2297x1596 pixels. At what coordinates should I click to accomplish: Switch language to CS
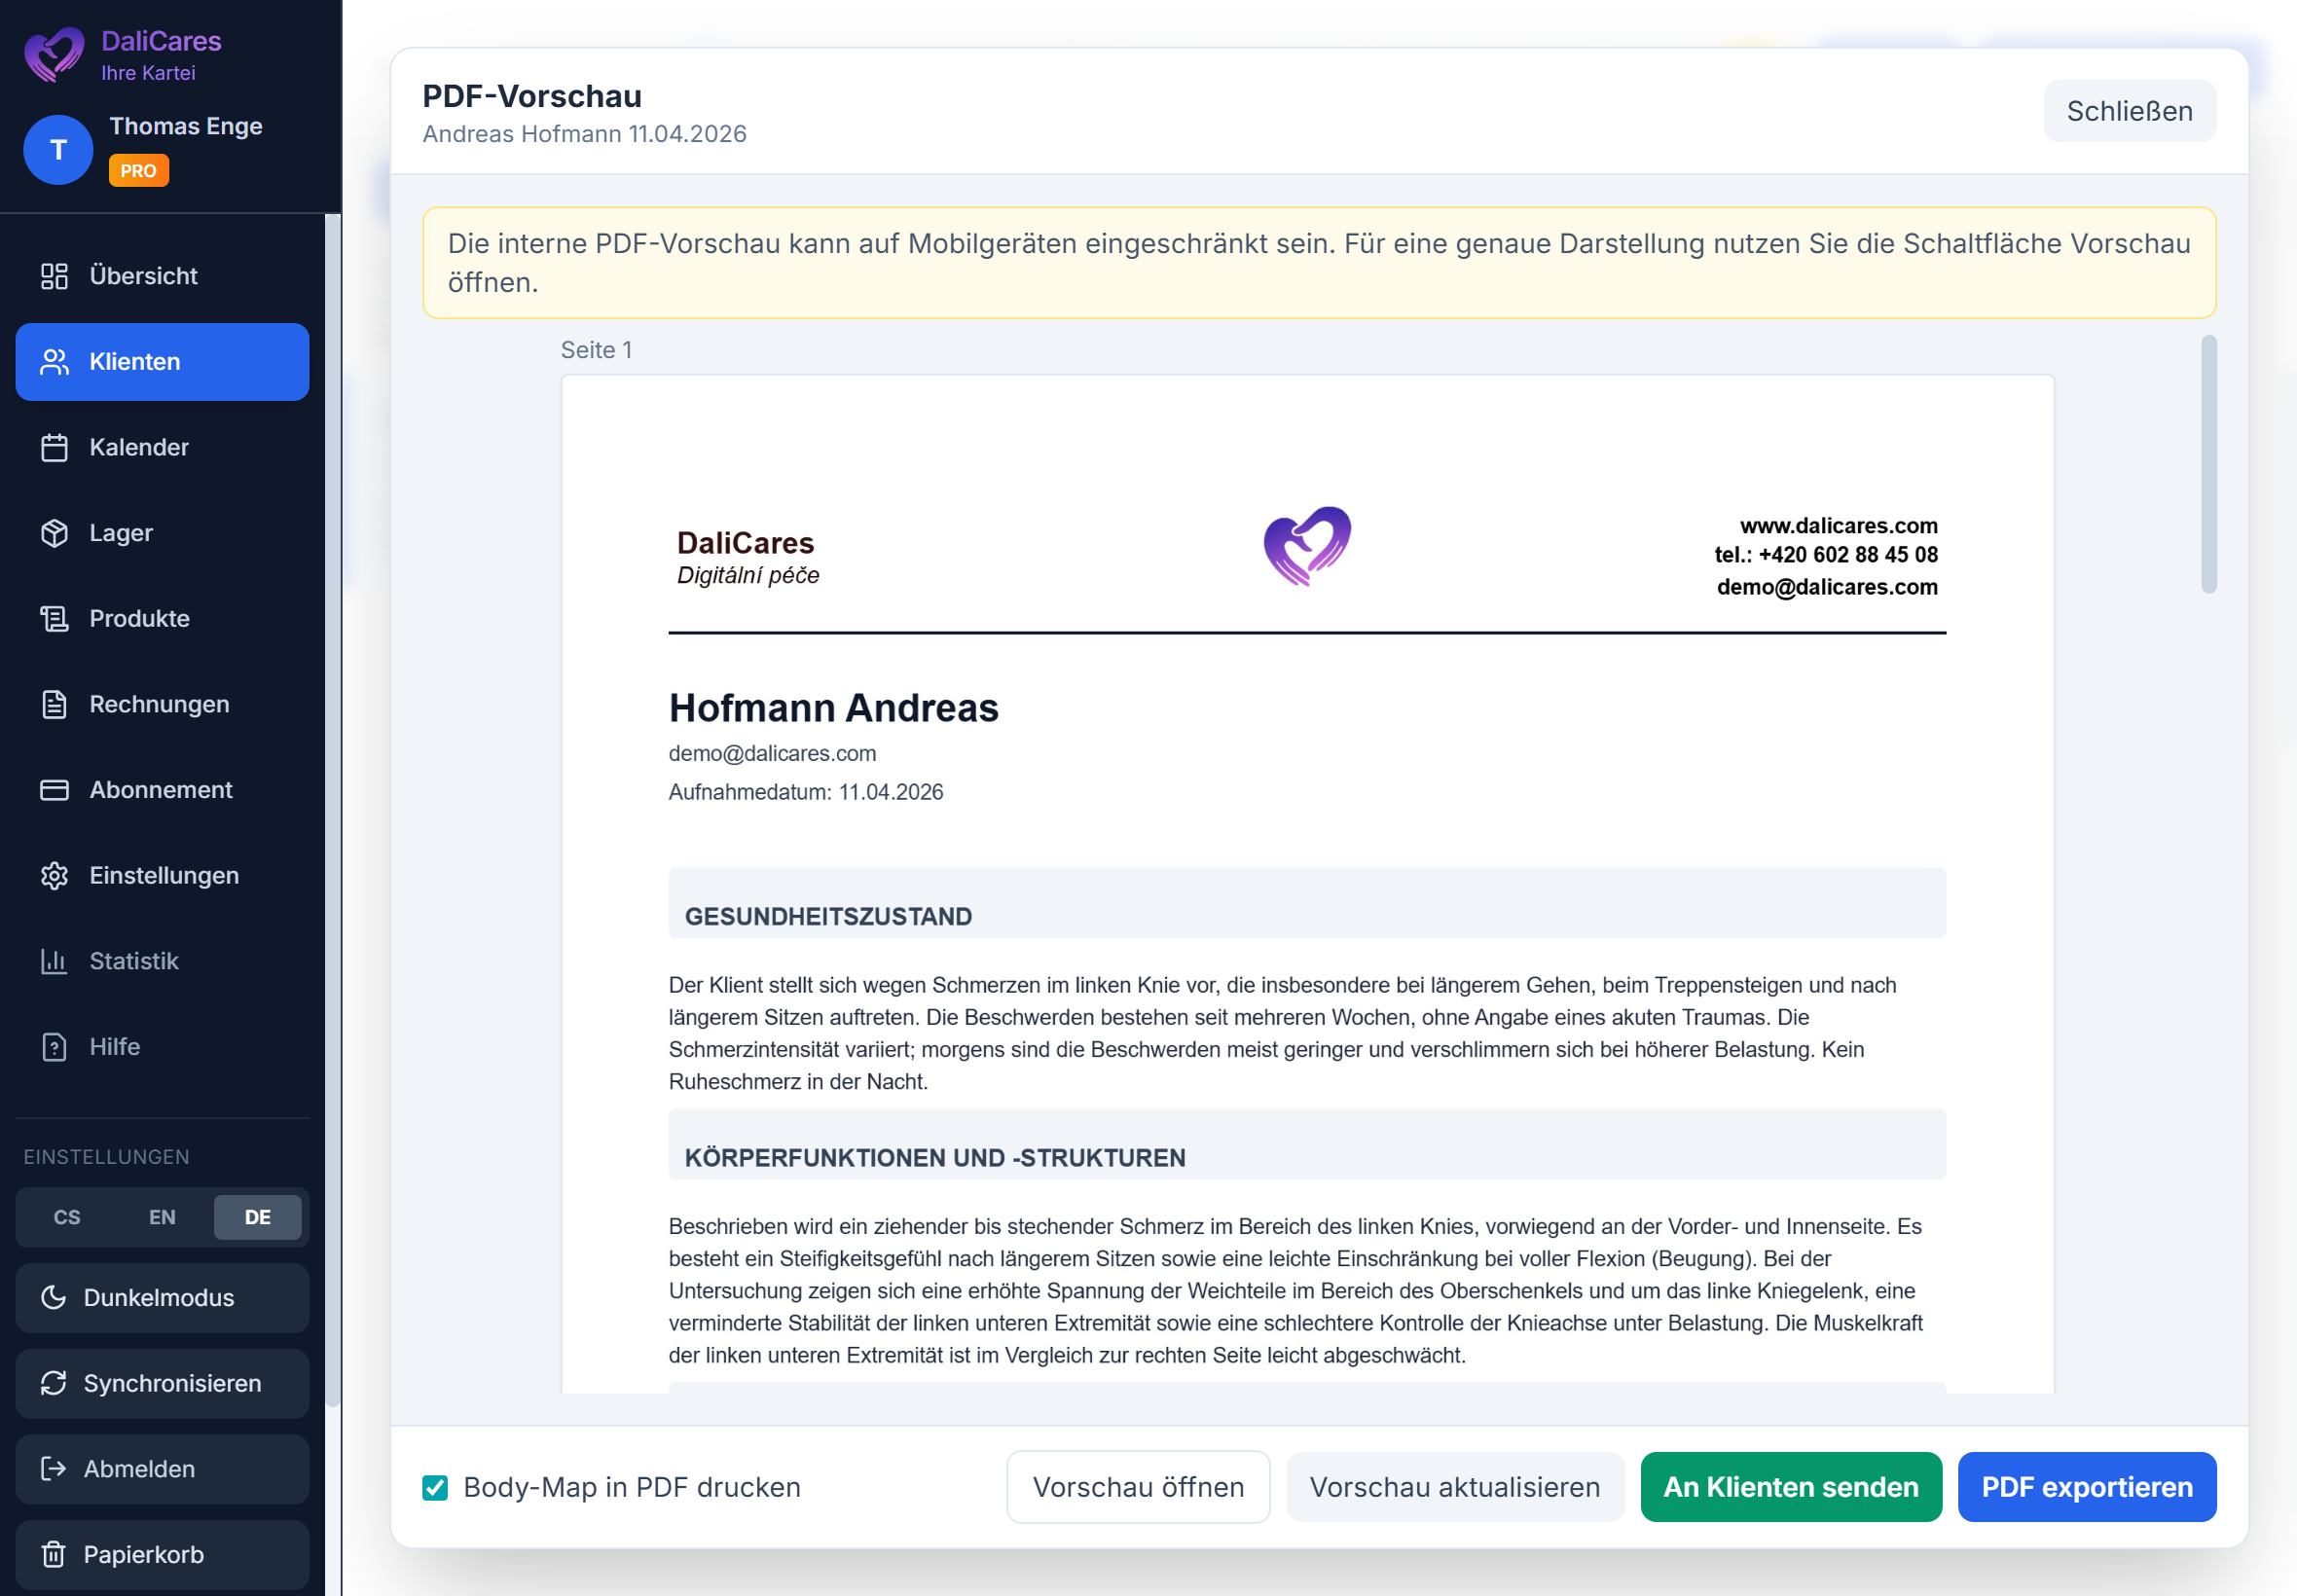coord(67,1217)
